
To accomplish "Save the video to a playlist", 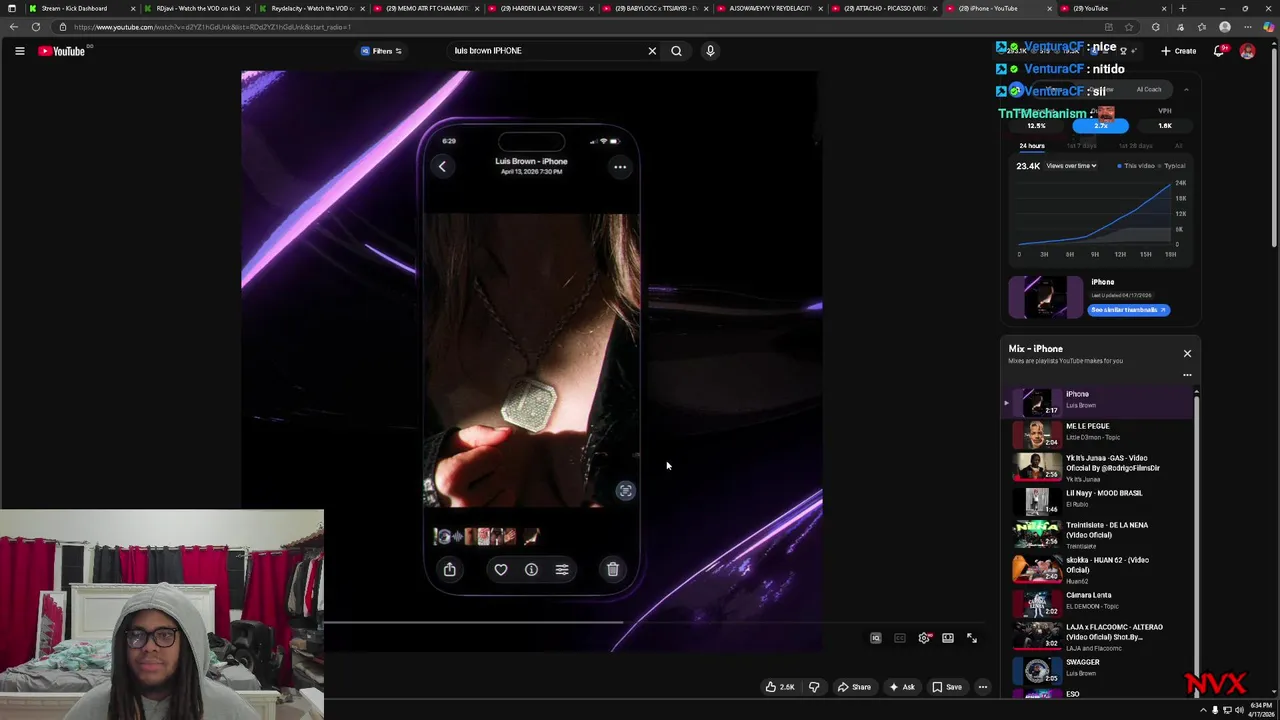I will [947, 687].
